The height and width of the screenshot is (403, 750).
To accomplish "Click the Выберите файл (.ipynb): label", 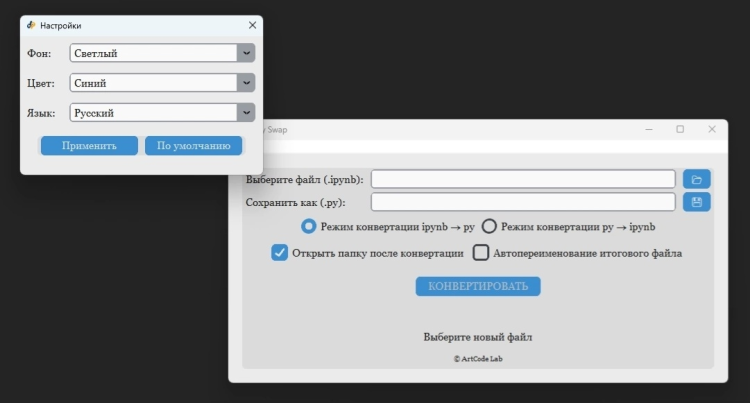I will [305, 180].
